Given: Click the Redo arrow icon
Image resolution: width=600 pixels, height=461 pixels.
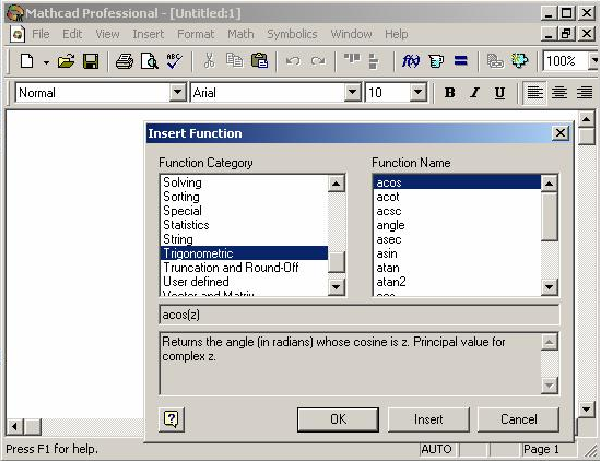Looking at the screenshot, I should tap(318, 61).
